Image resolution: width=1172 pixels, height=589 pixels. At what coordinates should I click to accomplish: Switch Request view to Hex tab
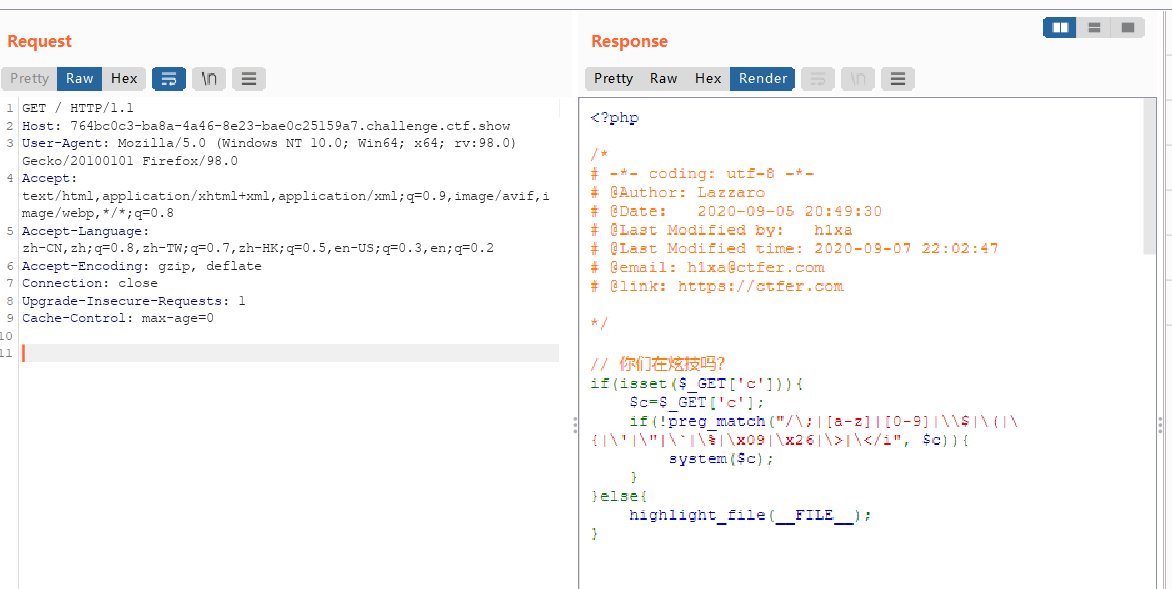tap(124, 78)
